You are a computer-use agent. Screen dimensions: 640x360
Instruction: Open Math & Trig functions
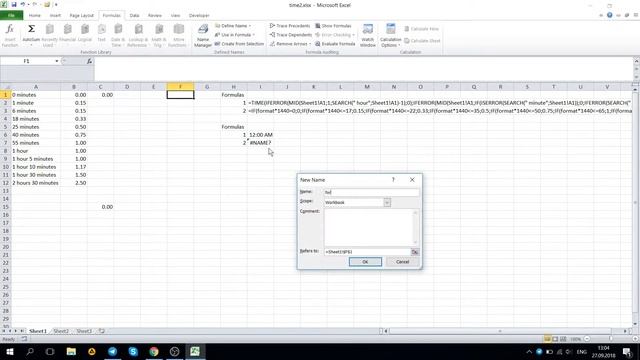(159, 36)
